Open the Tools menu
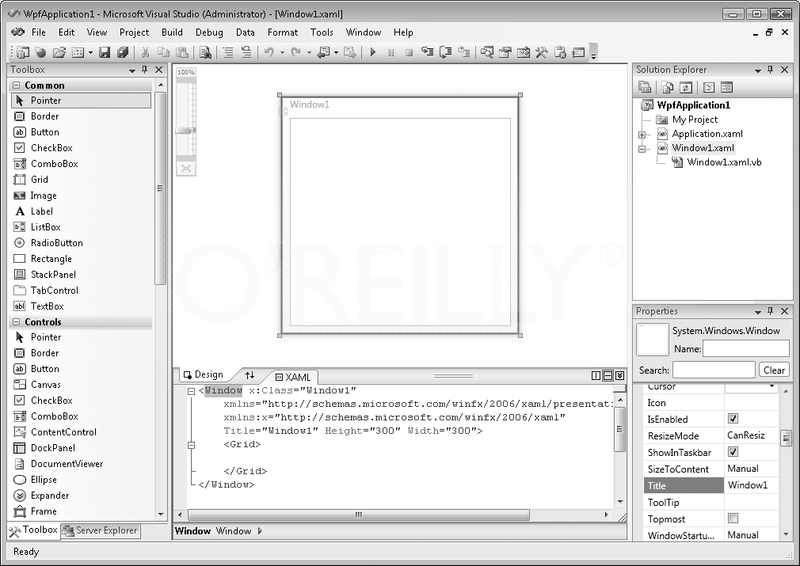Image resolution: width=800 pixels, height=566 pixels. point(321,32)
